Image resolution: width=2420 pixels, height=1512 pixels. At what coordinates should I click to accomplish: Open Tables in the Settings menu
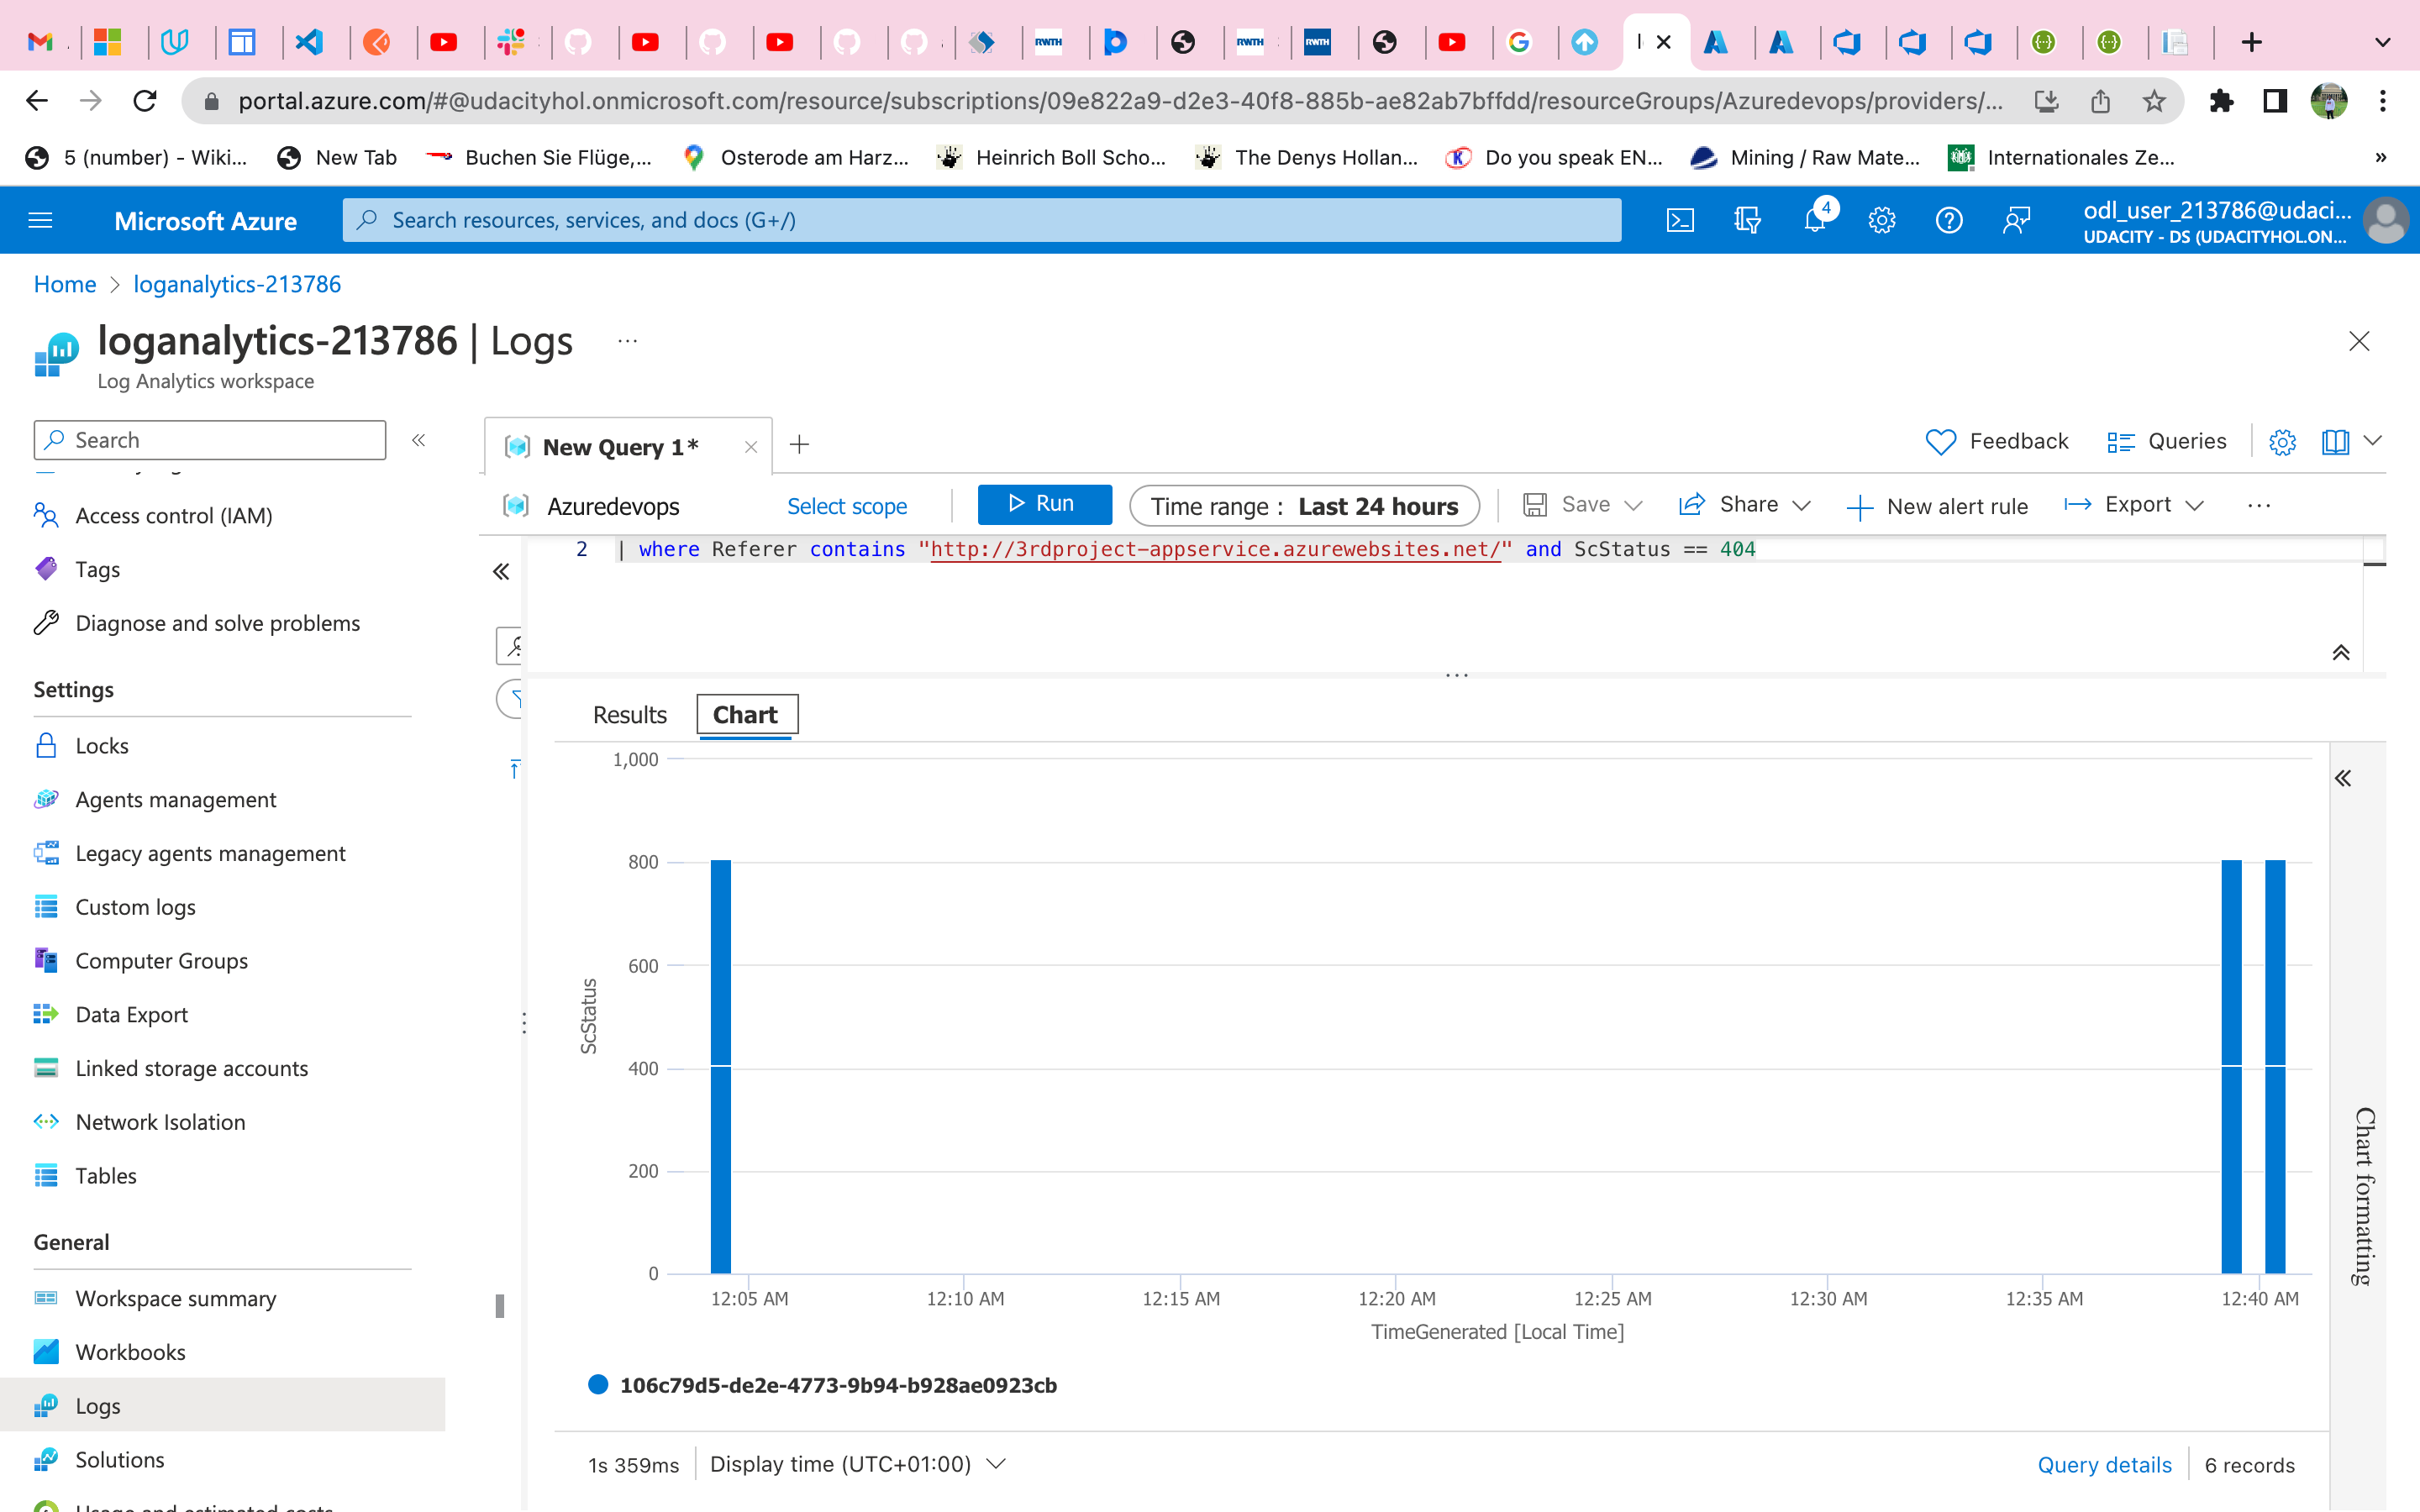coord(106,1176)
